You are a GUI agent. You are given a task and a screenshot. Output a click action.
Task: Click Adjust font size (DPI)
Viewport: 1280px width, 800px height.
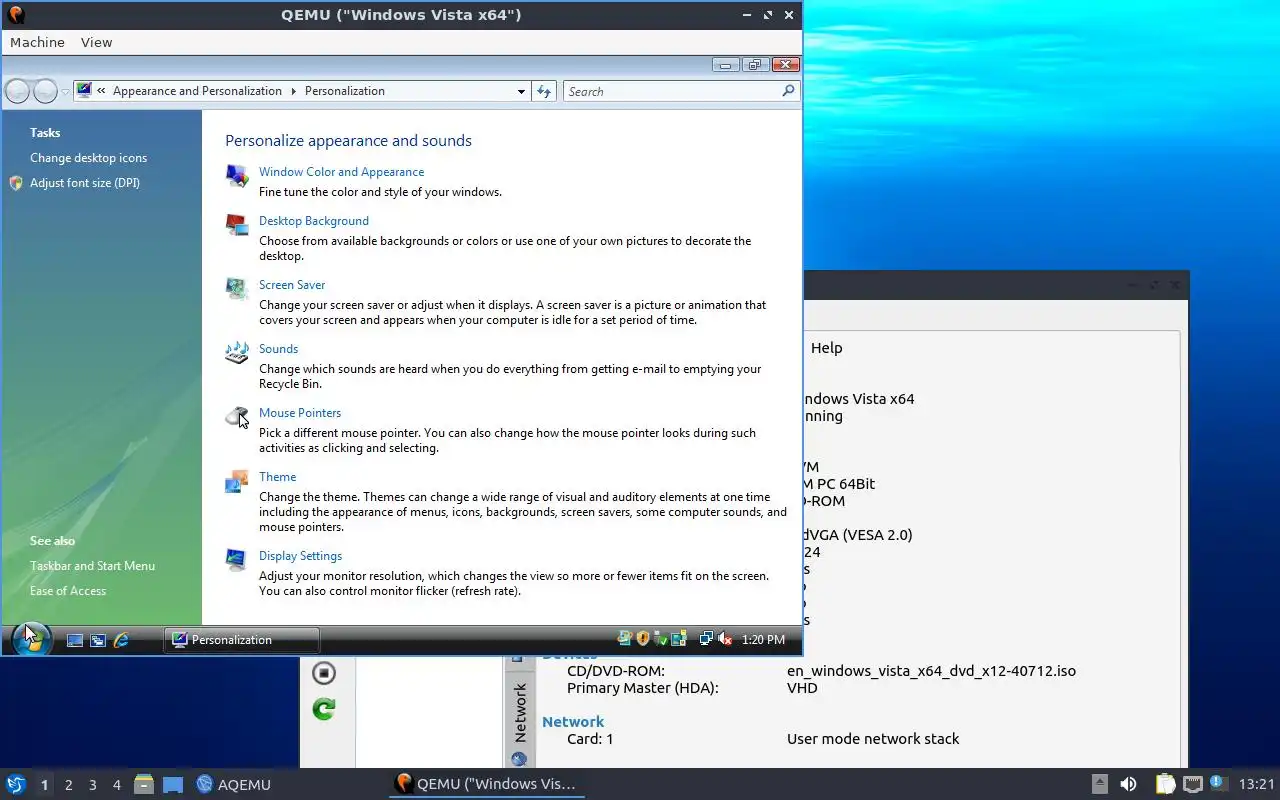[x=85, y=183]
